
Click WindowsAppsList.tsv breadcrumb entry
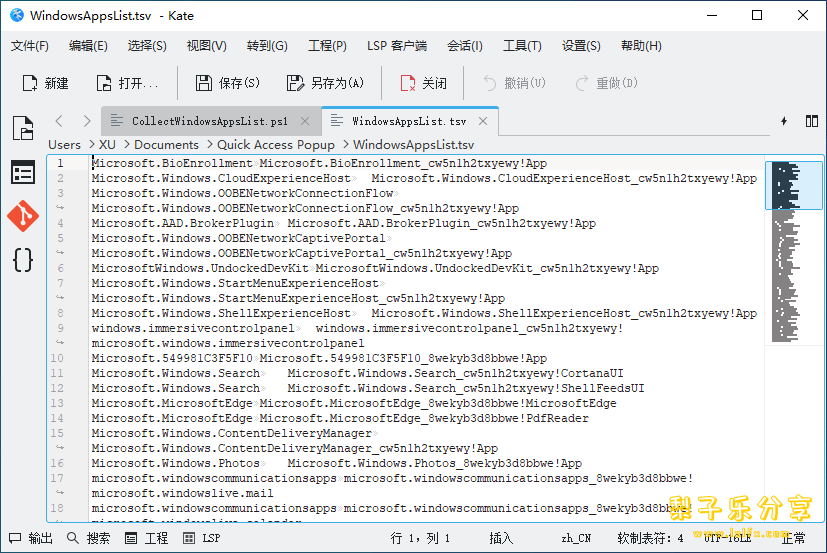pyautogui.click(x=414, y=145)
